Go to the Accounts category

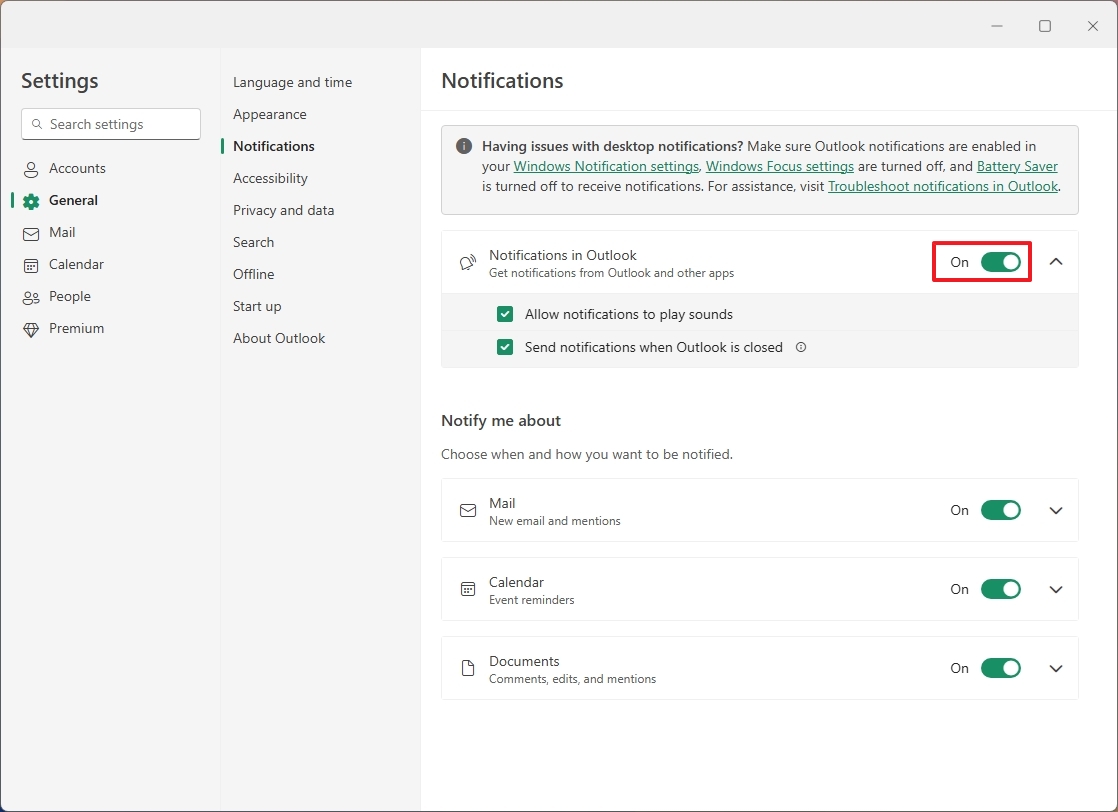77,168
